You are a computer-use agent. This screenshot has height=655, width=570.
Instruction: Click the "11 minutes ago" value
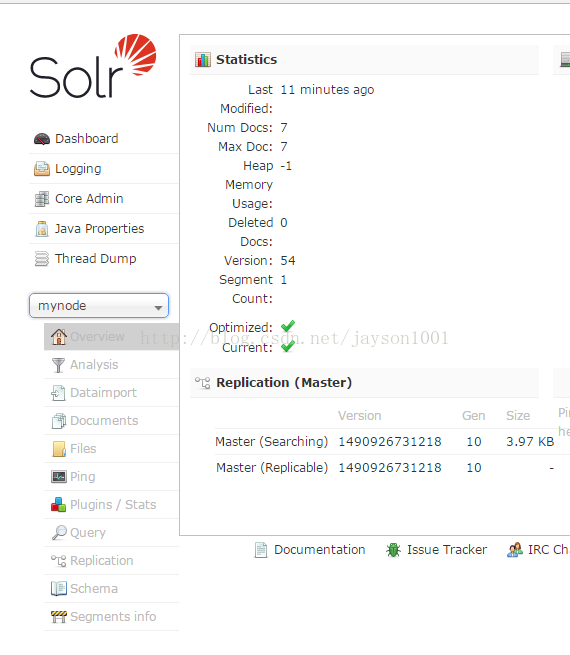pos(327,89)
